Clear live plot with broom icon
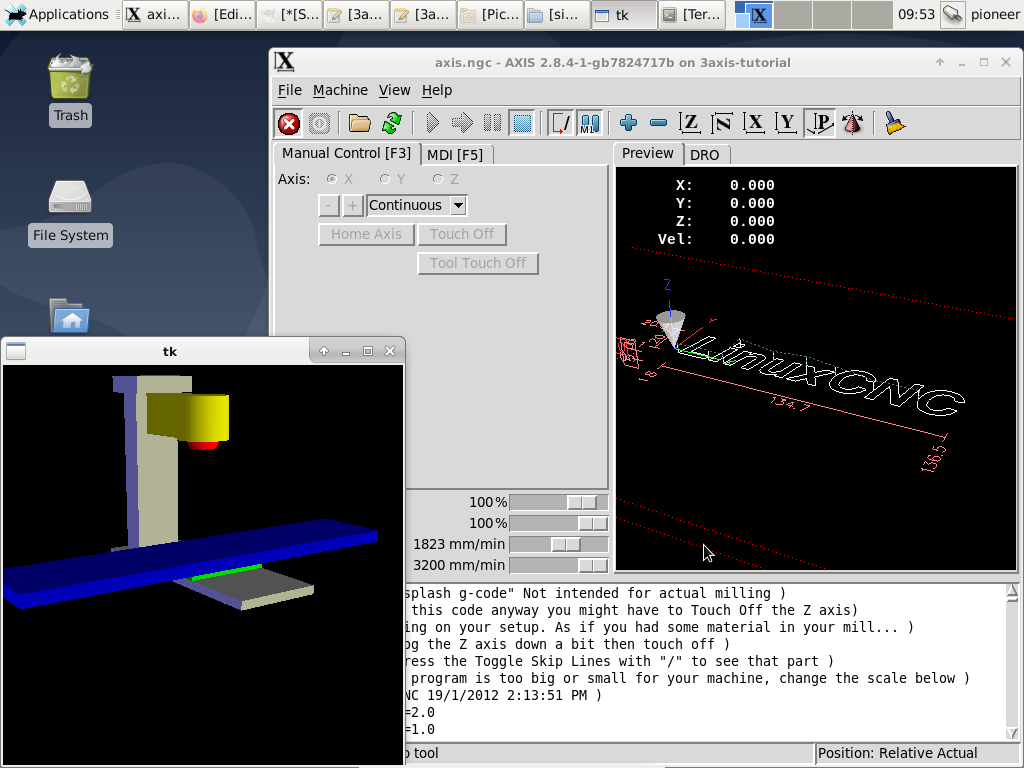Screen dimensions: 1024x768 point(895,123)
